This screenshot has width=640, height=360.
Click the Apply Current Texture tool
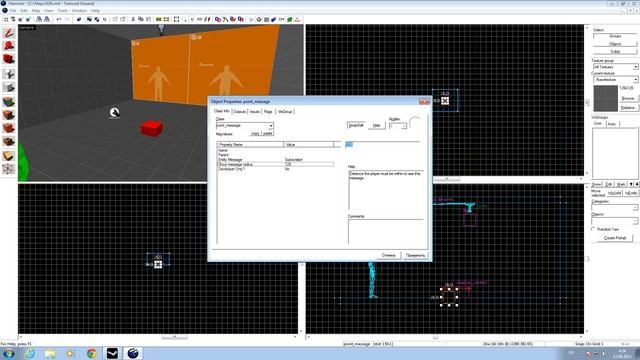tap(9, 115)
